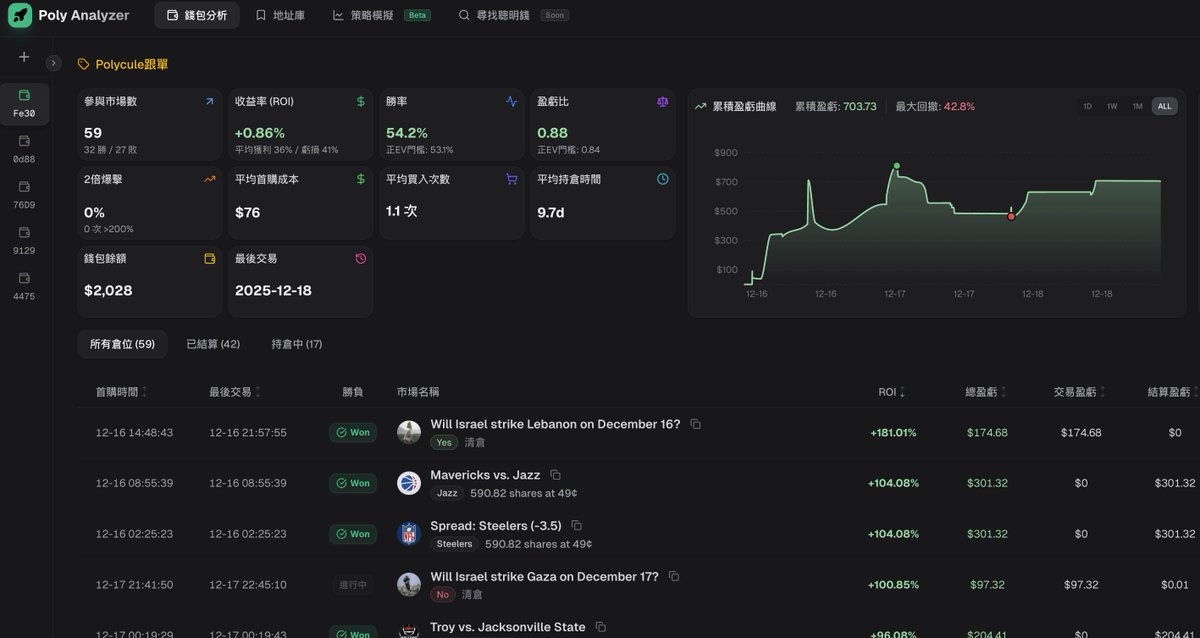The height and width of the screenshot is (638, 1200).
Task: Add a new wallet with the plus button
Action: pos(22,57)
